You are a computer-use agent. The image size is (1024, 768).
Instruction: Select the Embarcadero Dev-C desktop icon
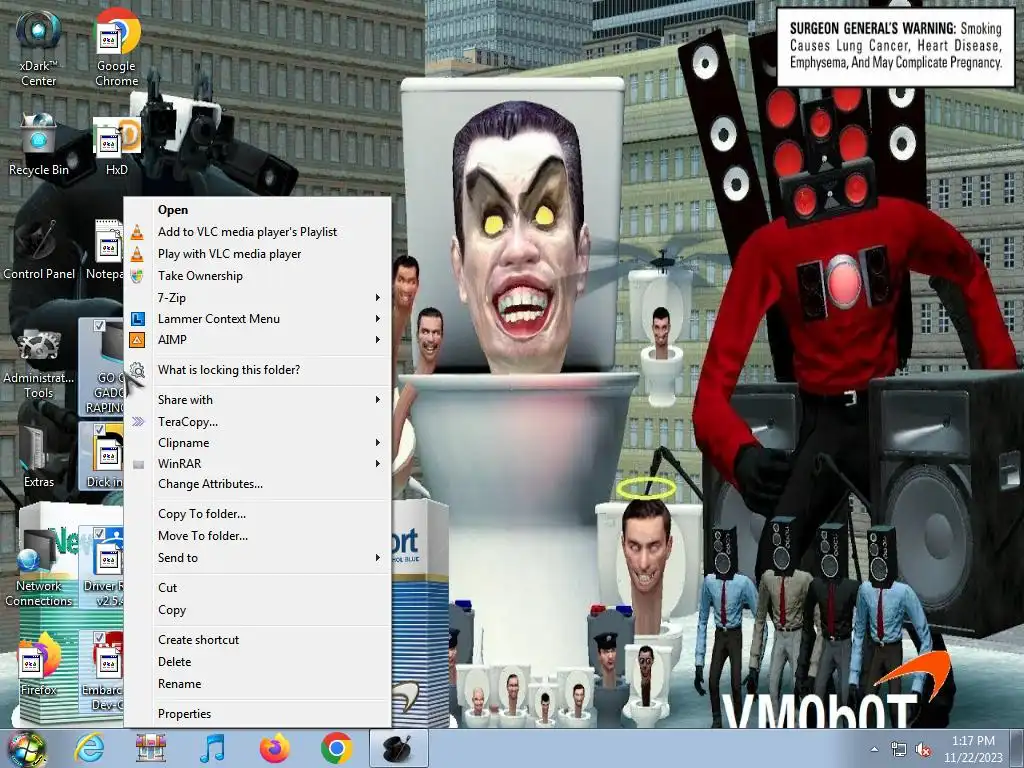pyautogui.click(x=103, y=671)
